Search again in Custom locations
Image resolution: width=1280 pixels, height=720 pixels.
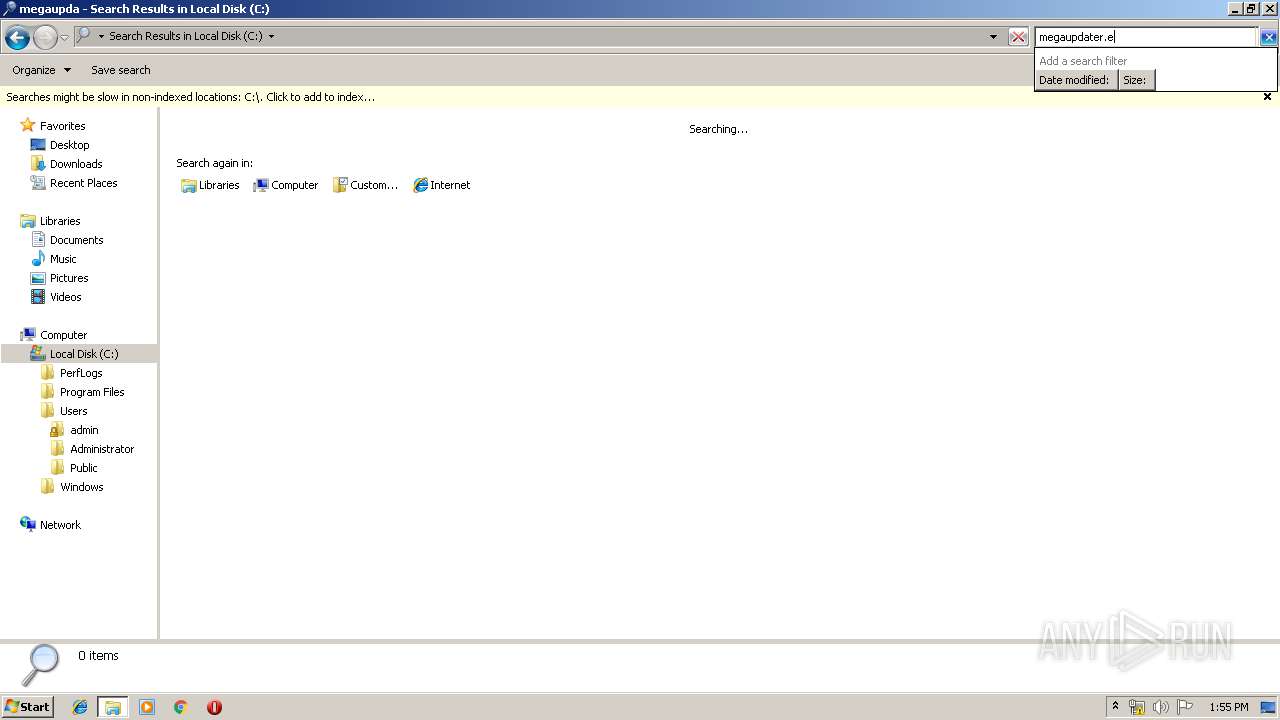tap(365, 185)
